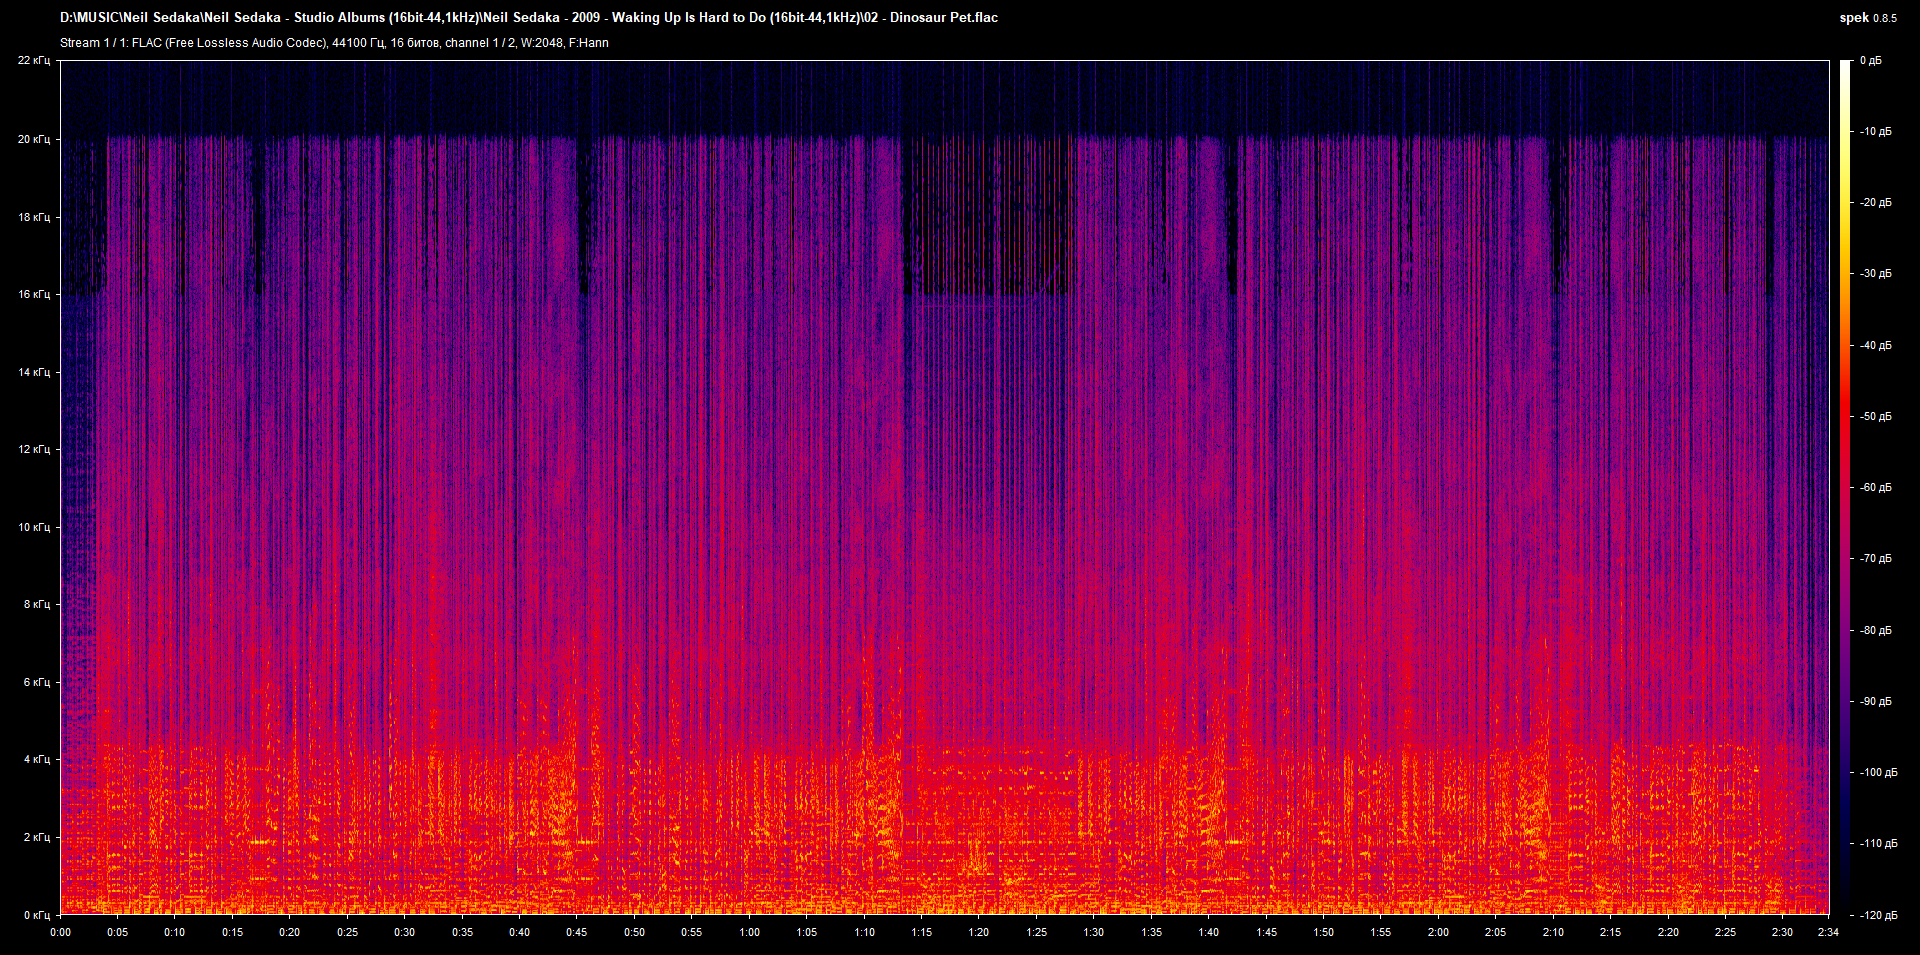The image size is (1920, 955).
Task: Click the spek version label
Action: [1868, 17]
